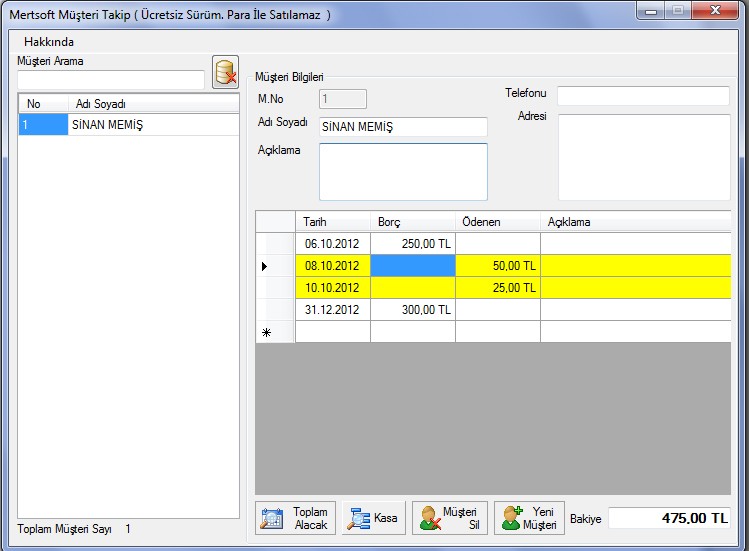Click the Adresi text area
This screenshot has width=749, height=551.
coord(644,157)
